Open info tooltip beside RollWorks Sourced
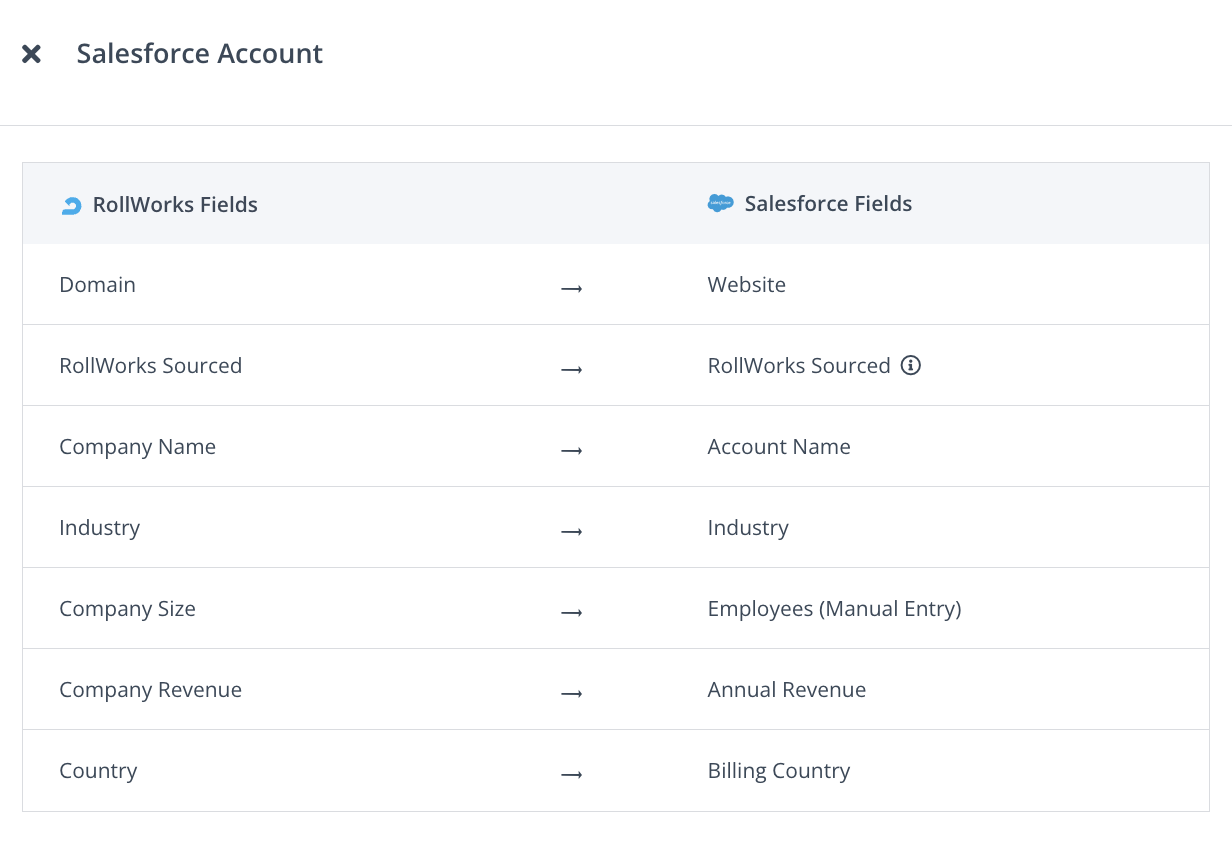The width and height of the screenshot is (1232, 844). pos(910,366)
